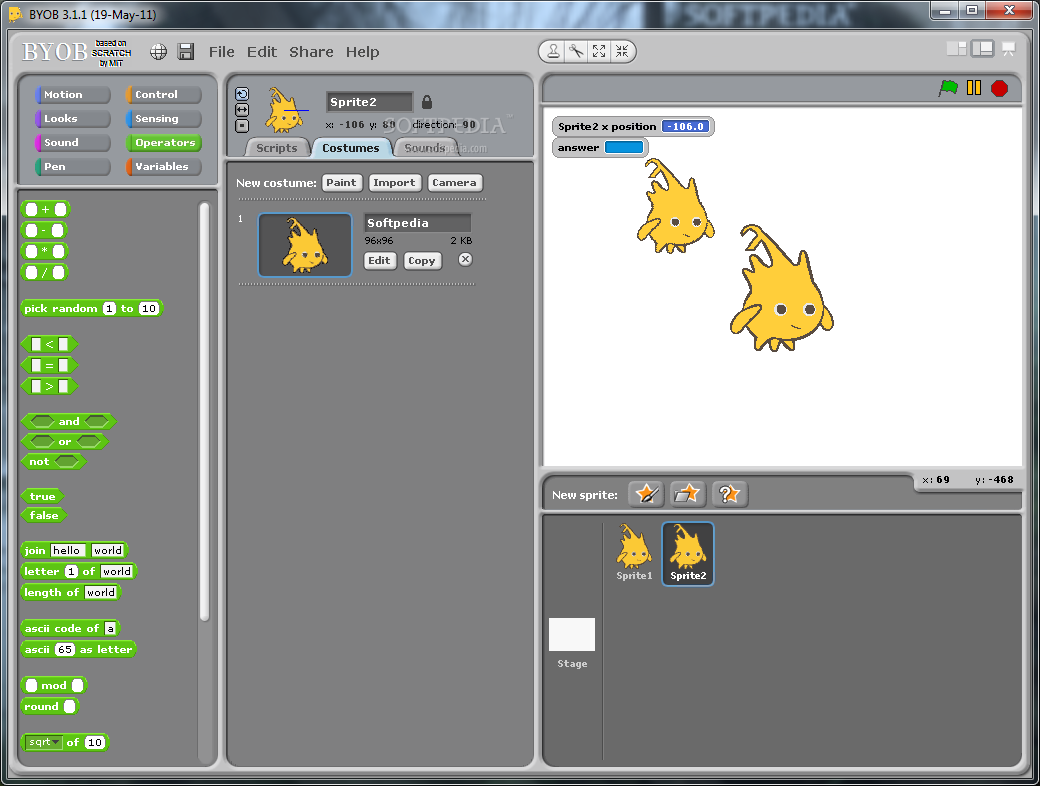Open the Share menu
Viewport: 1040px width, 786px height.
click(311, 52)
